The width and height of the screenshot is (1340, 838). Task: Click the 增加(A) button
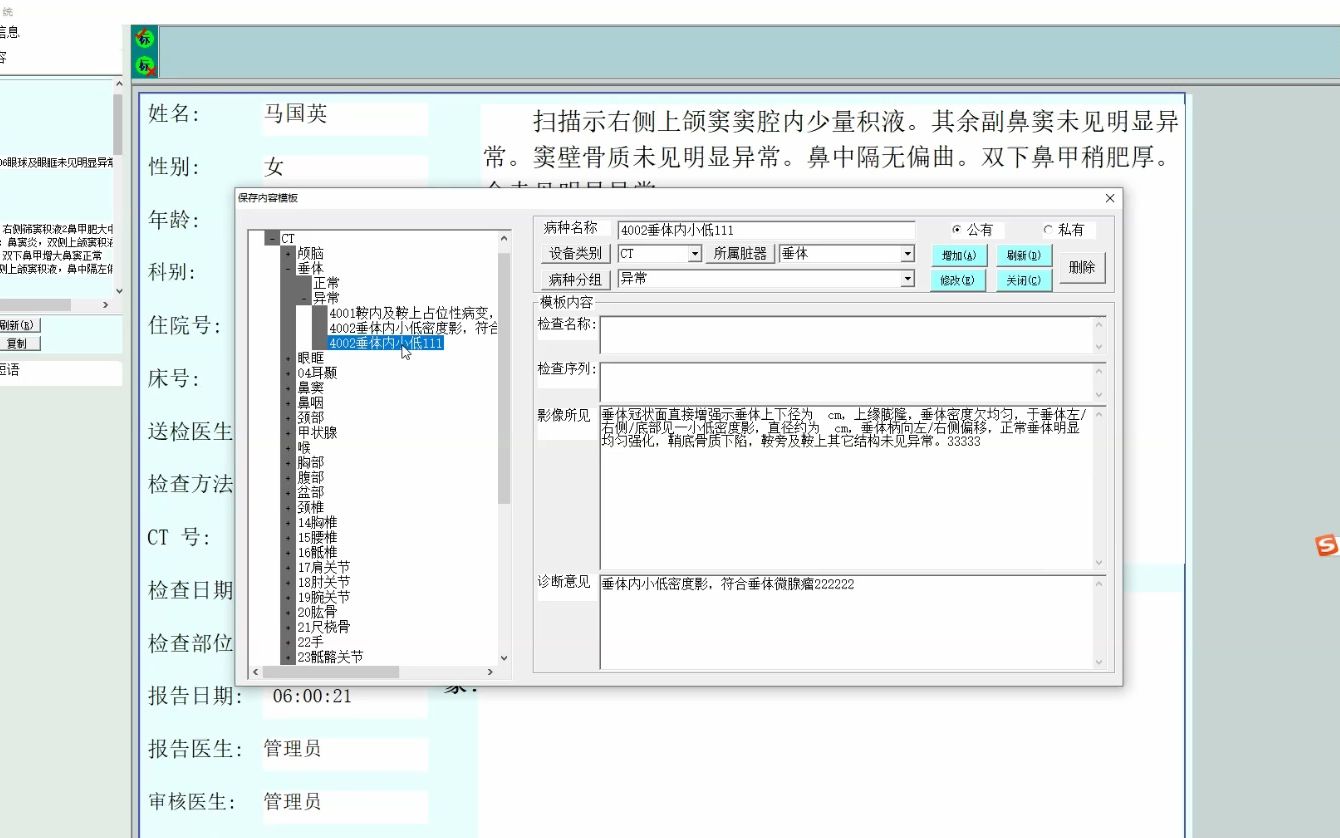pos(958,255)
